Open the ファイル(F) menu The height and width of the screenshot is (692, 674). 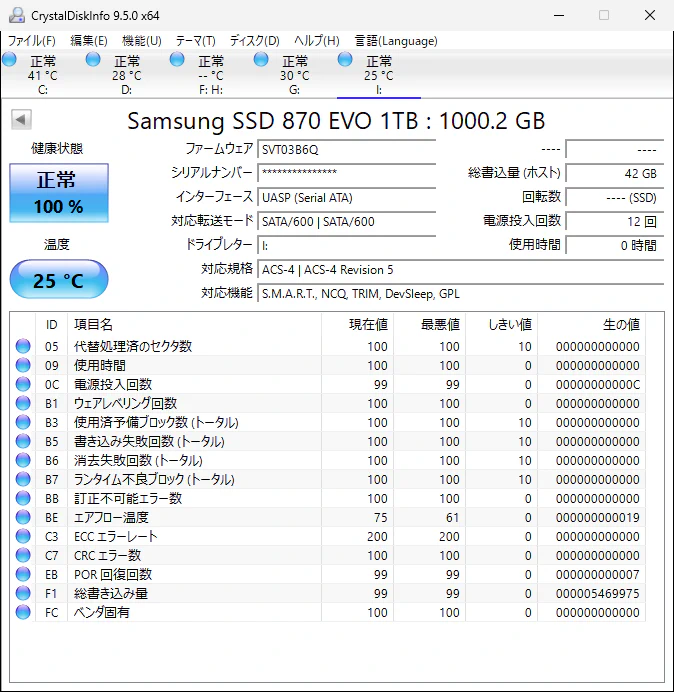click(32, 41)
